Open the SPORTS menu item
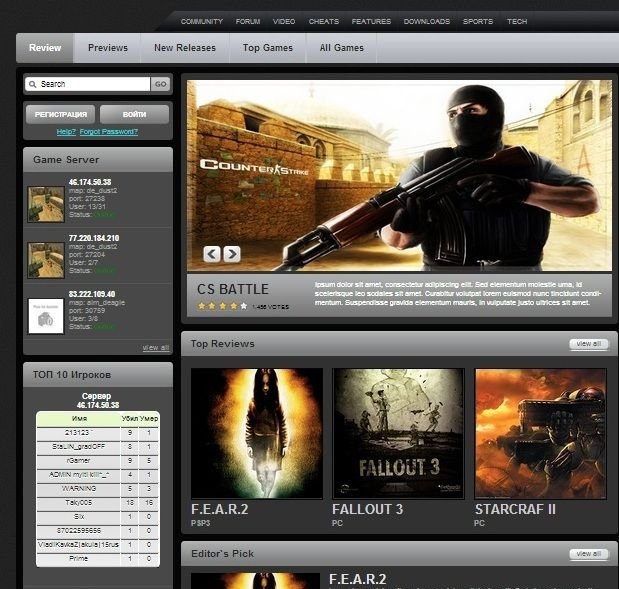This screenshot has width=619, height=589. [478, 21]
